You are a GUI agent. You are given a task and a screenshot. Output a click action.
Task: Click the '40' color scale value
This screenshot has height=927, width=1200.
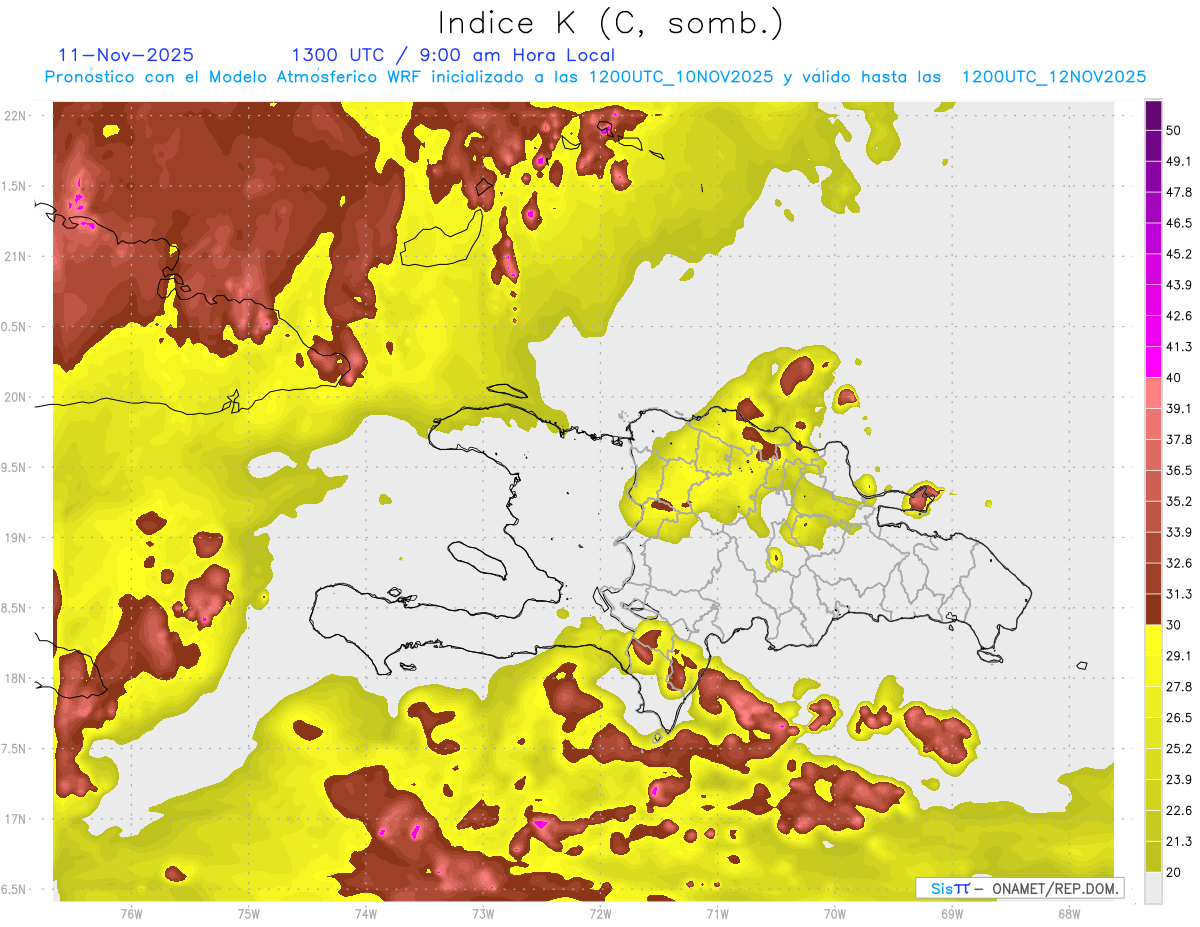tap(1174, 377)
